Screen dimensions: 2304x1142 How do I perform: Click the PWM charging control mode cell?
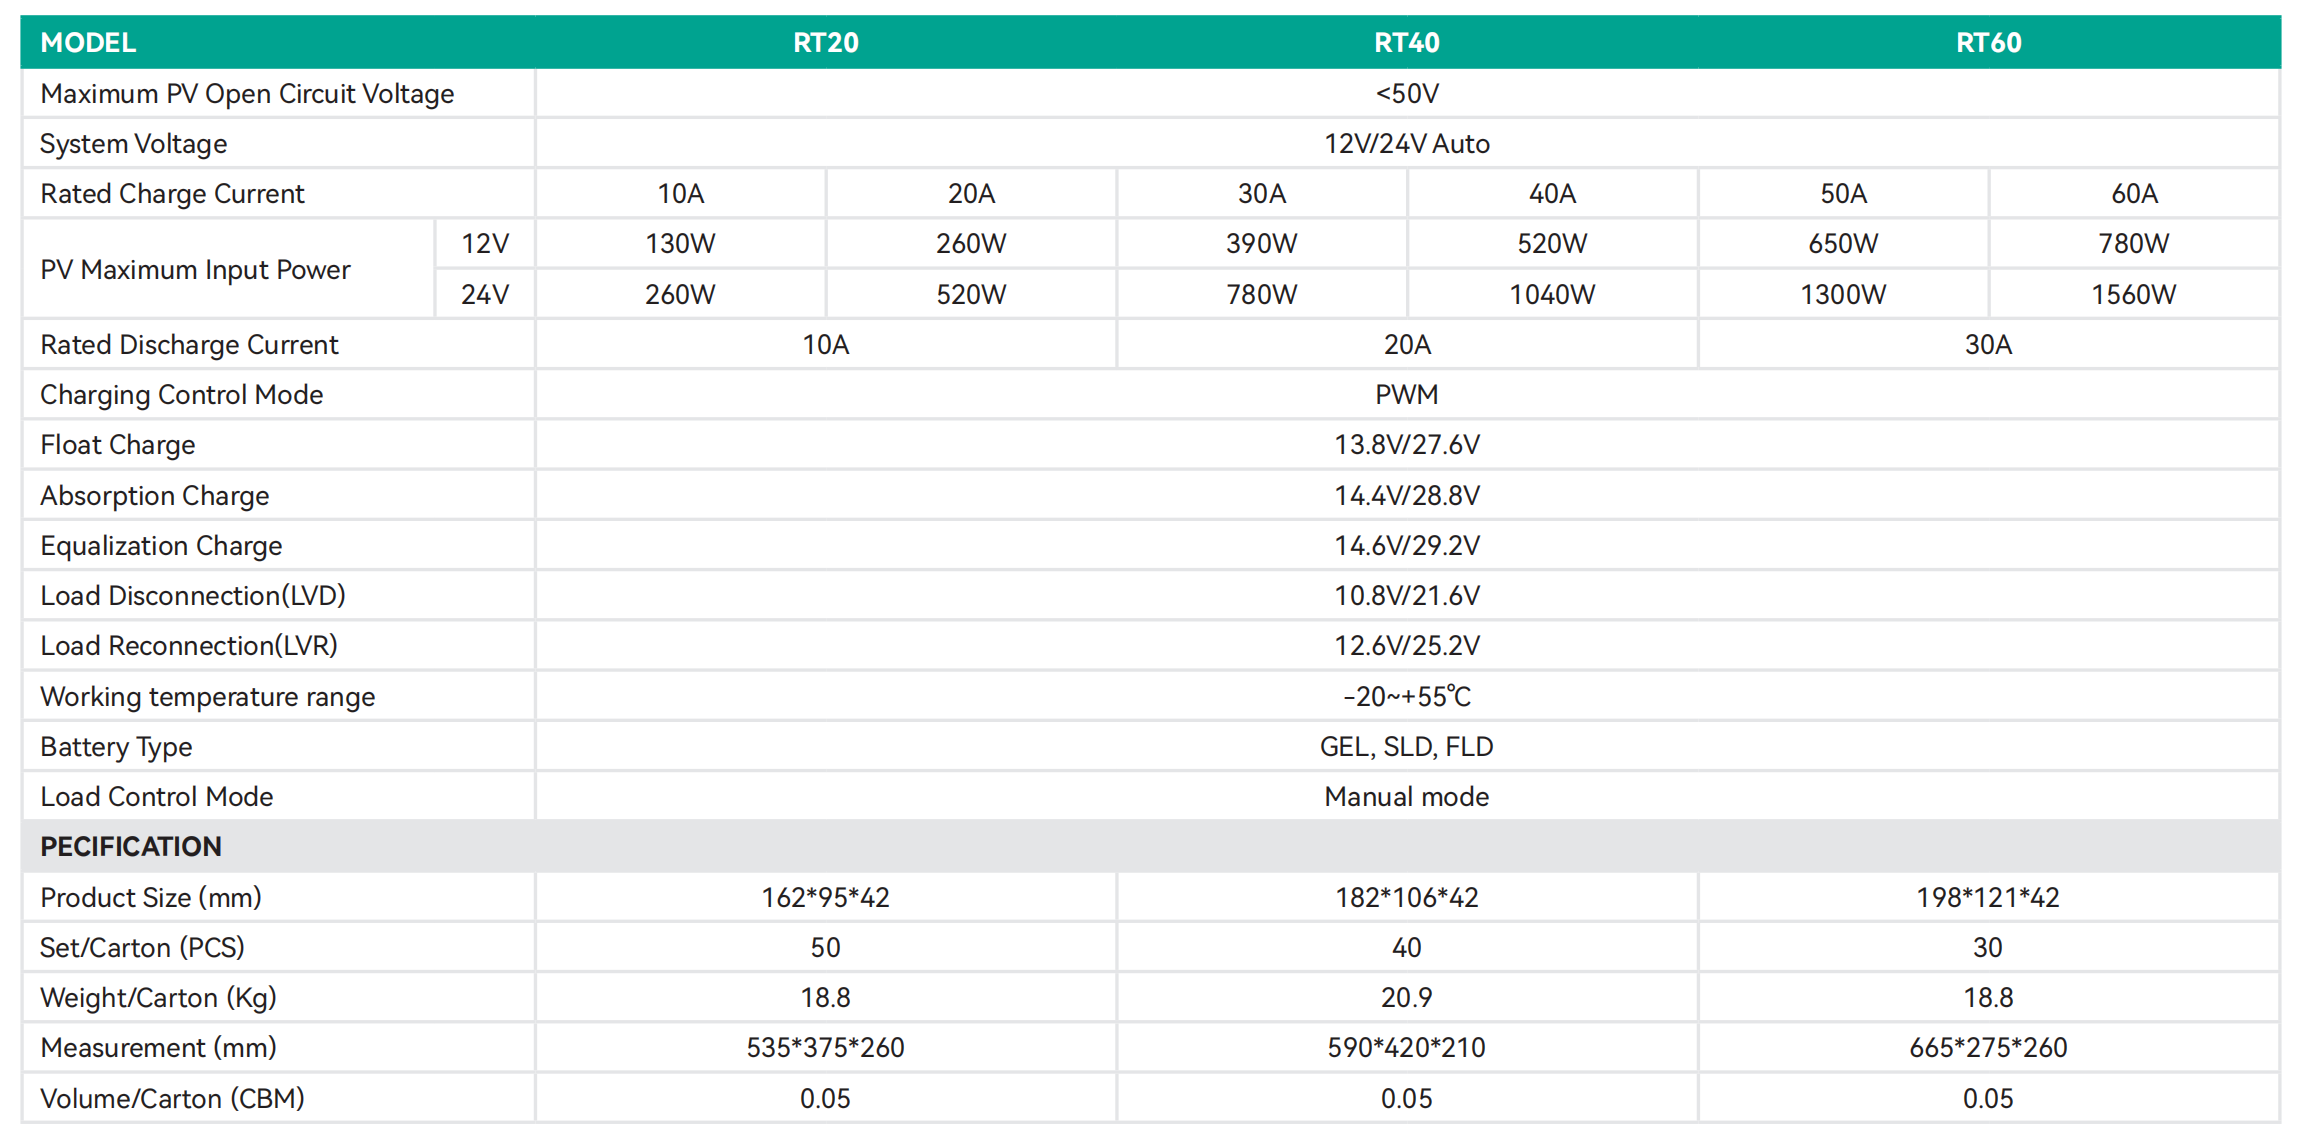tap(1406, 395)
